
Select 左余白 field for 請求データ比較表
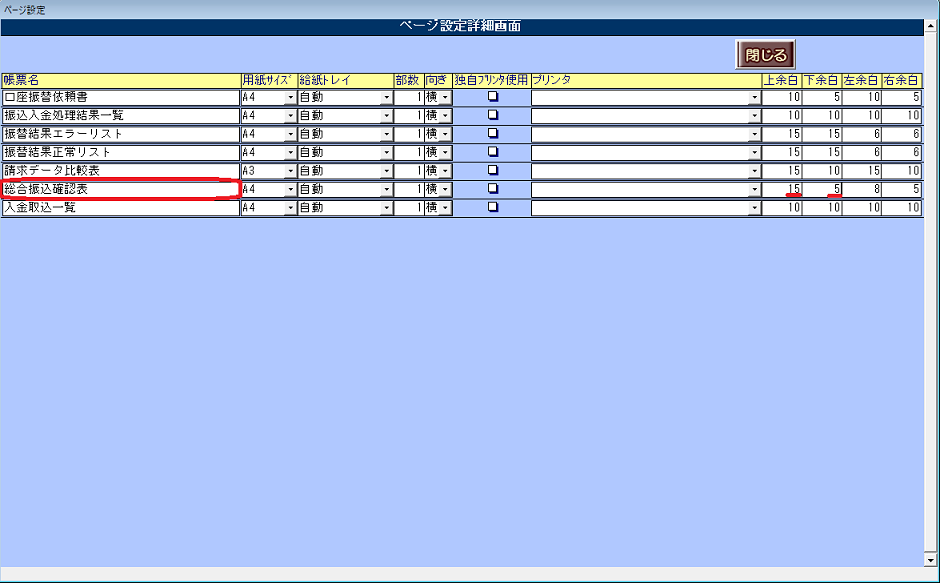(x=861, y=171)
